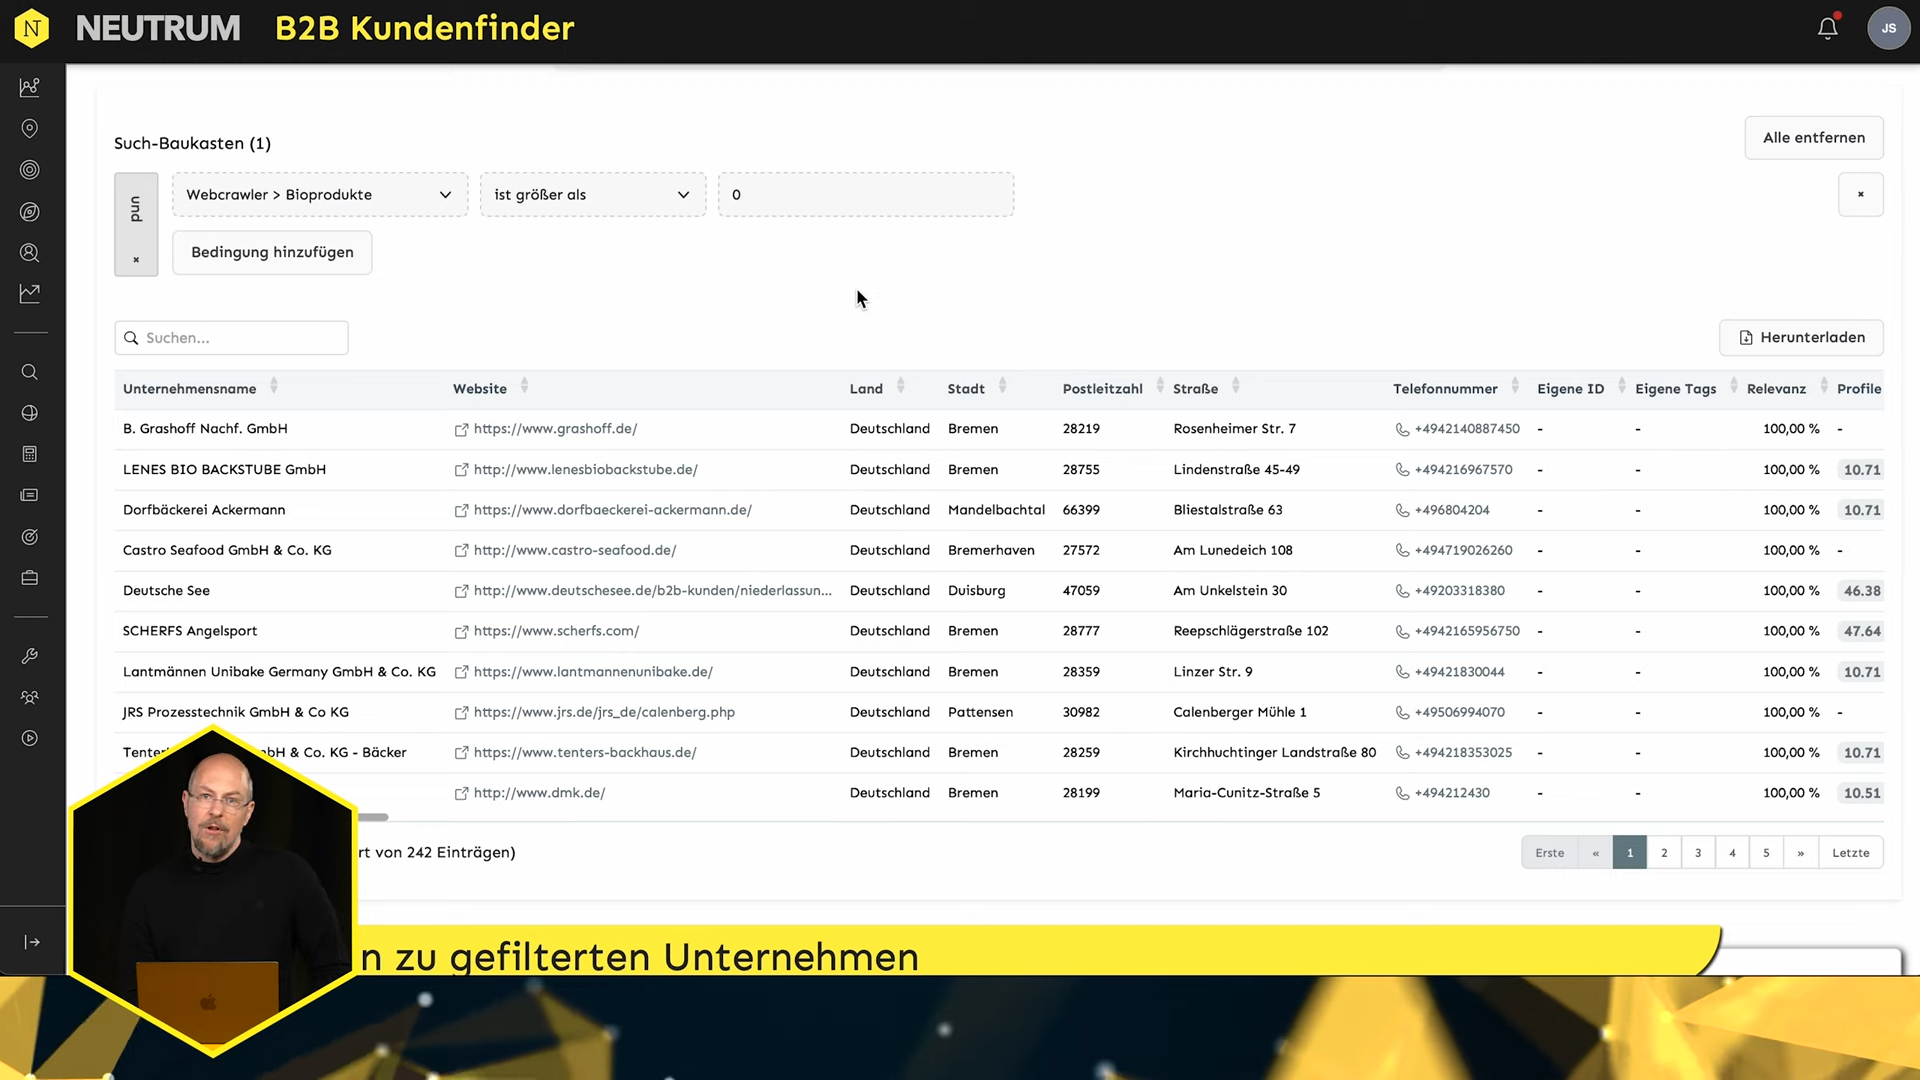Open the dorfbaeckerei-ackermann.de link

click(x=612, y=510)
